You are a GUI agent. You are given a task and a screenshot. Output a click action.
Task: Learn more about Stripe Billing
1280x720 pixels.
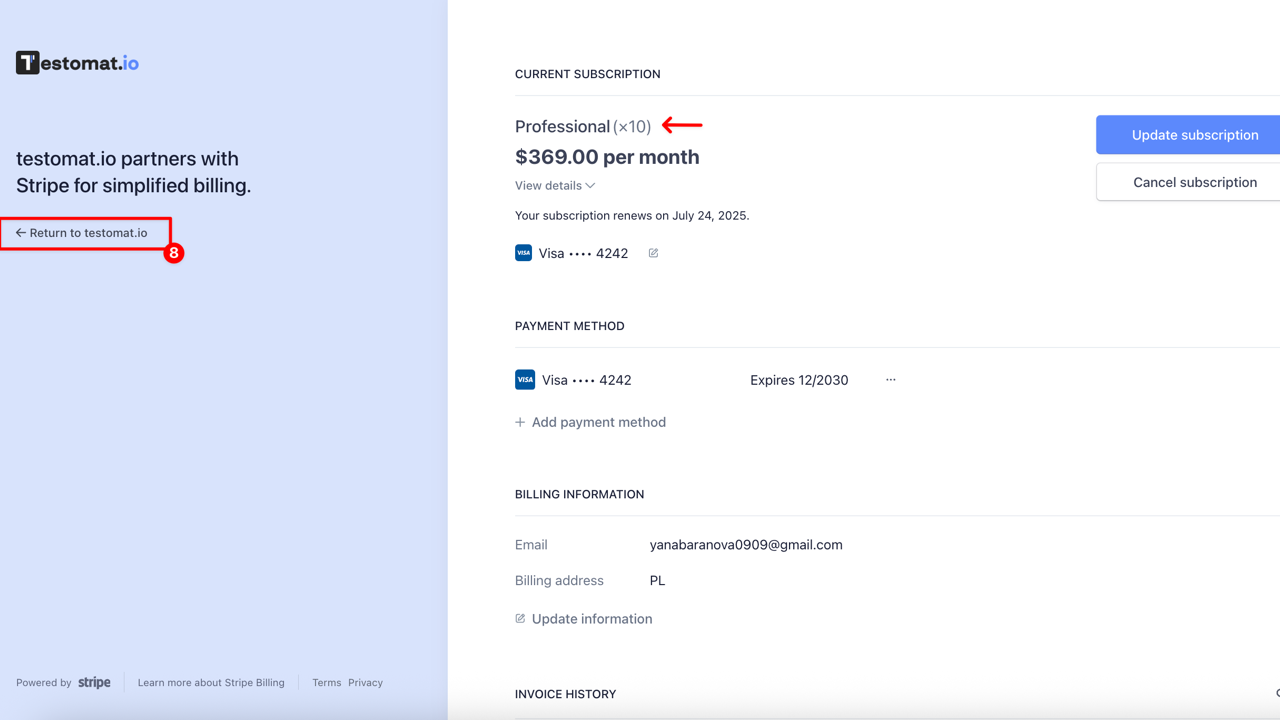pos(211,682)
